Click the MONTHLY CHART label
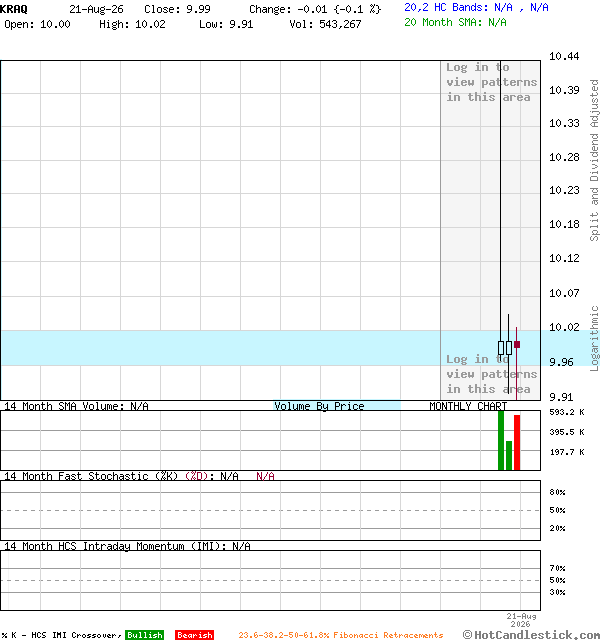Screen dimensions: 600x640 (468, 406)
